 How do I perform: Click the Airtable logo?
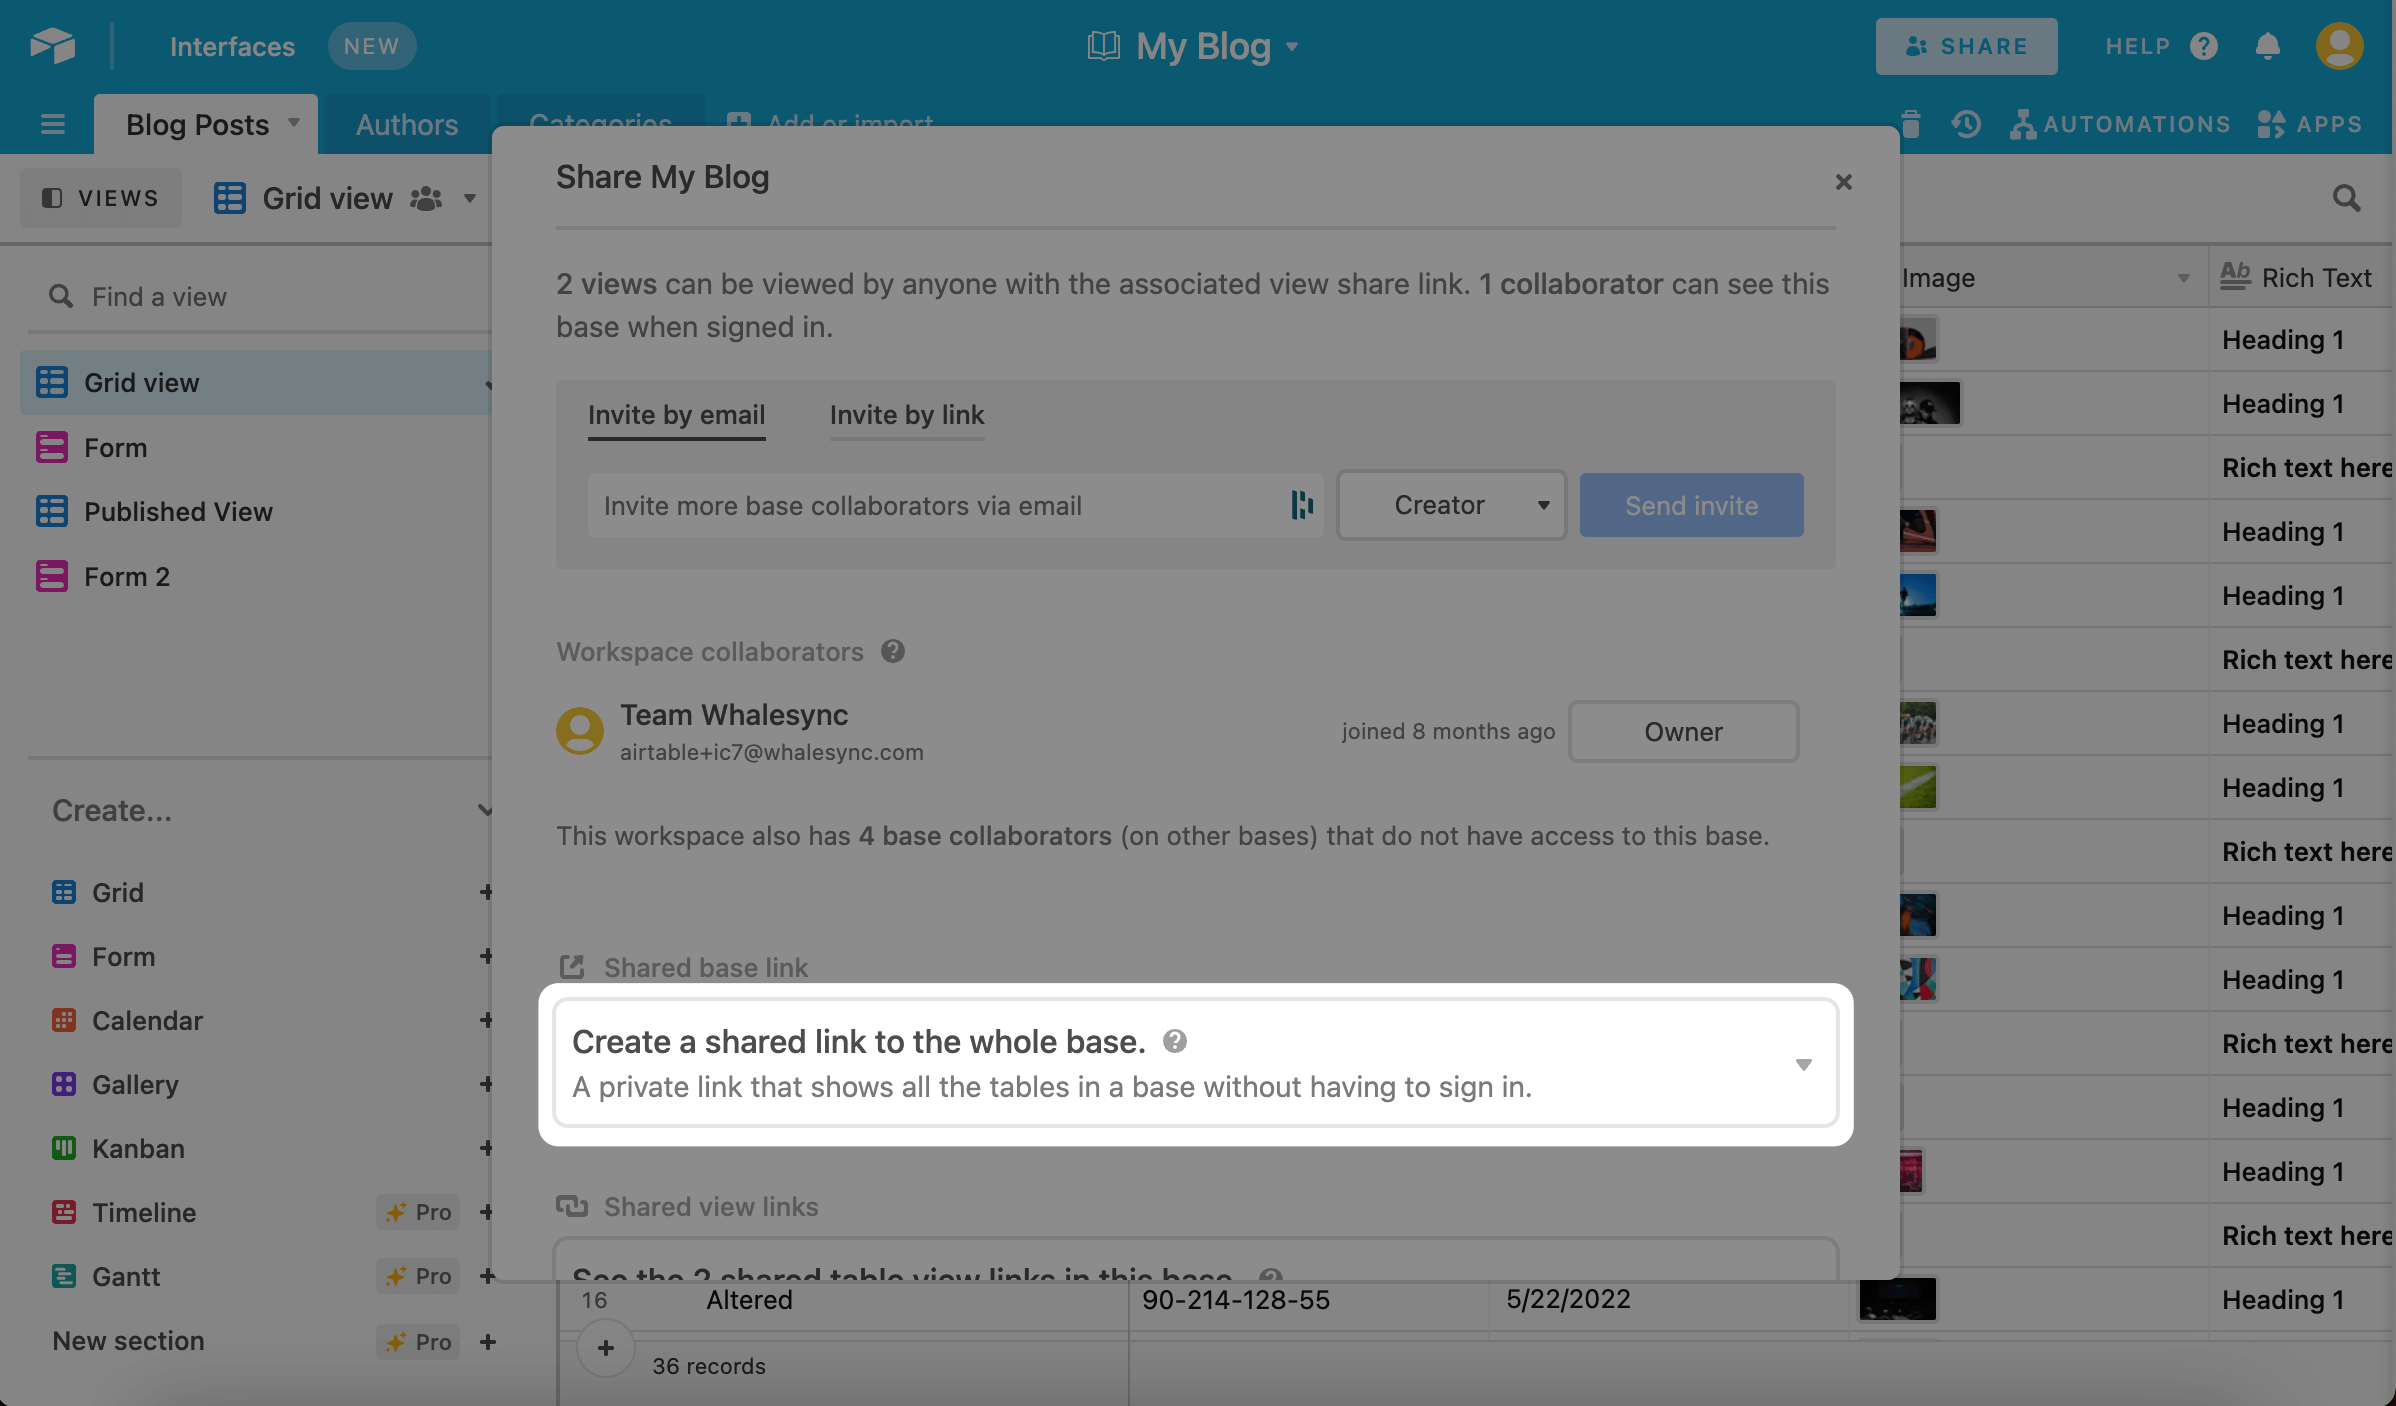[51, 45]
